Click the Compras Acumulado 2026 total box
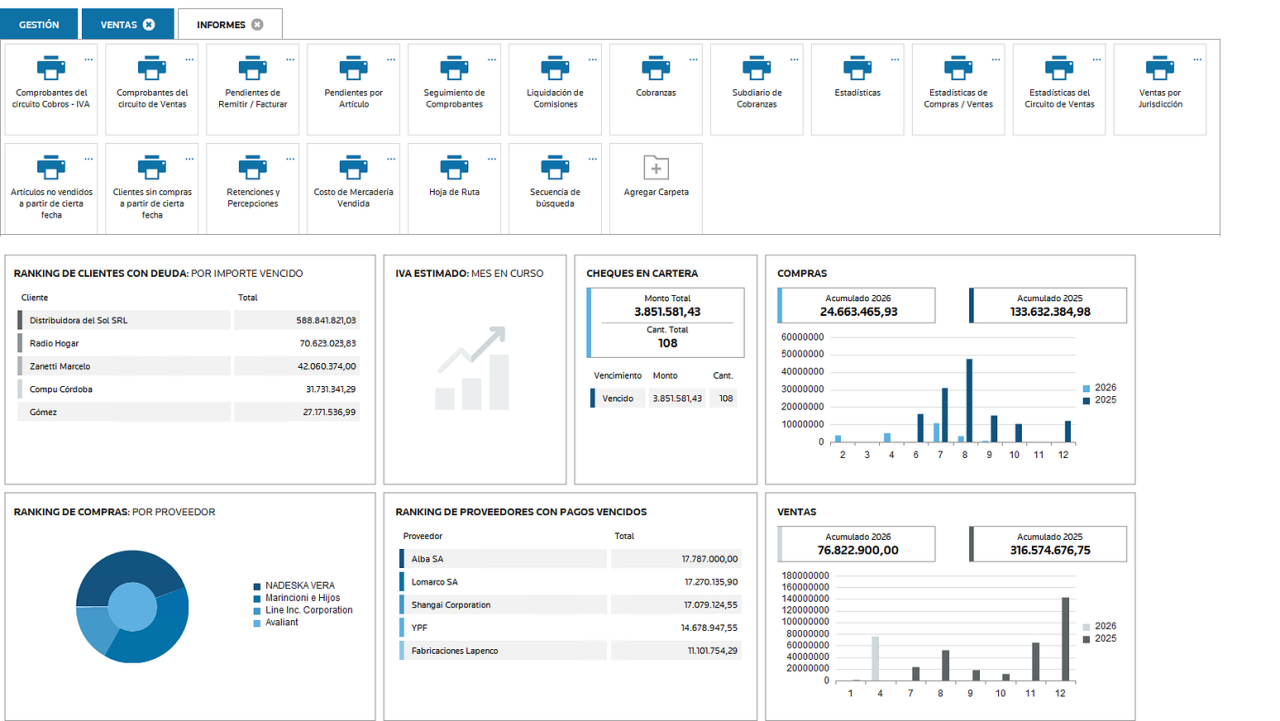This screenshot has height=721, width=1280. coord(857,306)
